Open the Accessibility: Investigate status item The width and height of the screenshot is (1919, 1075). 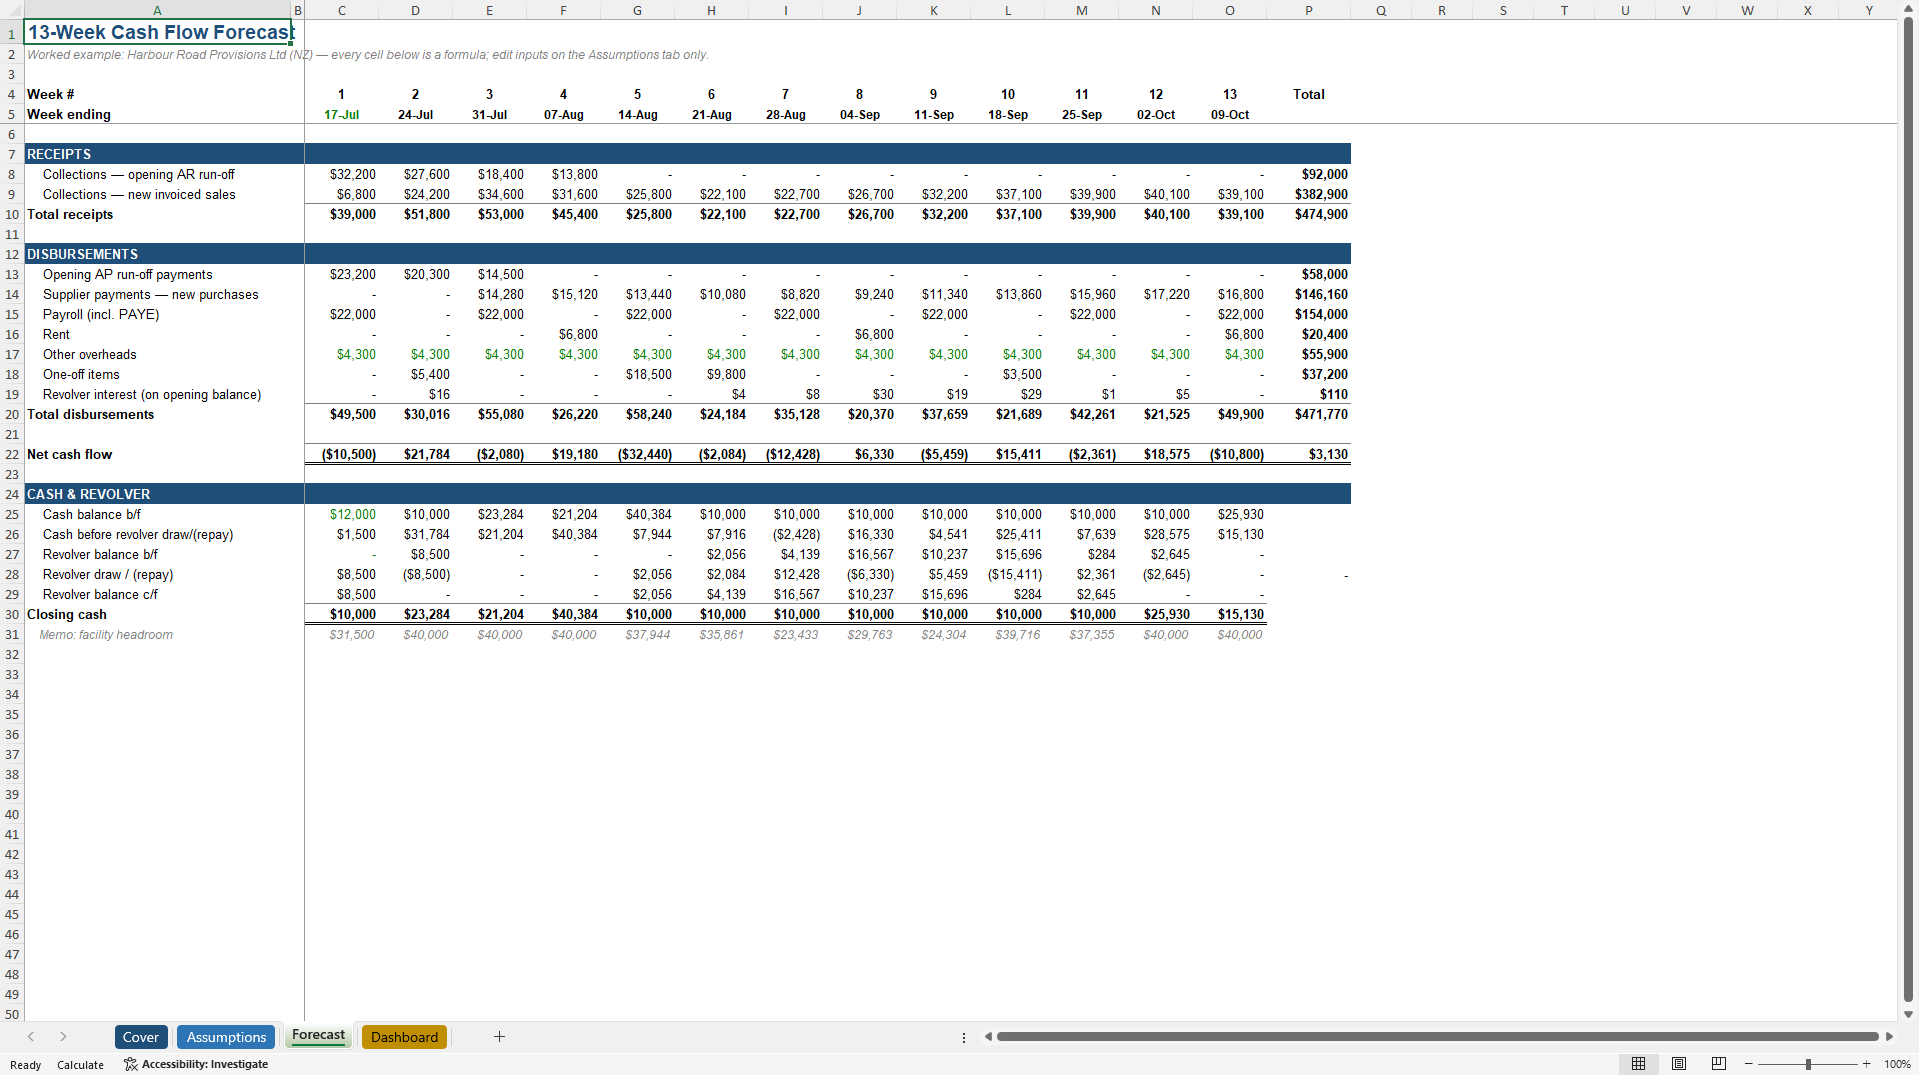click(196, 1064)
